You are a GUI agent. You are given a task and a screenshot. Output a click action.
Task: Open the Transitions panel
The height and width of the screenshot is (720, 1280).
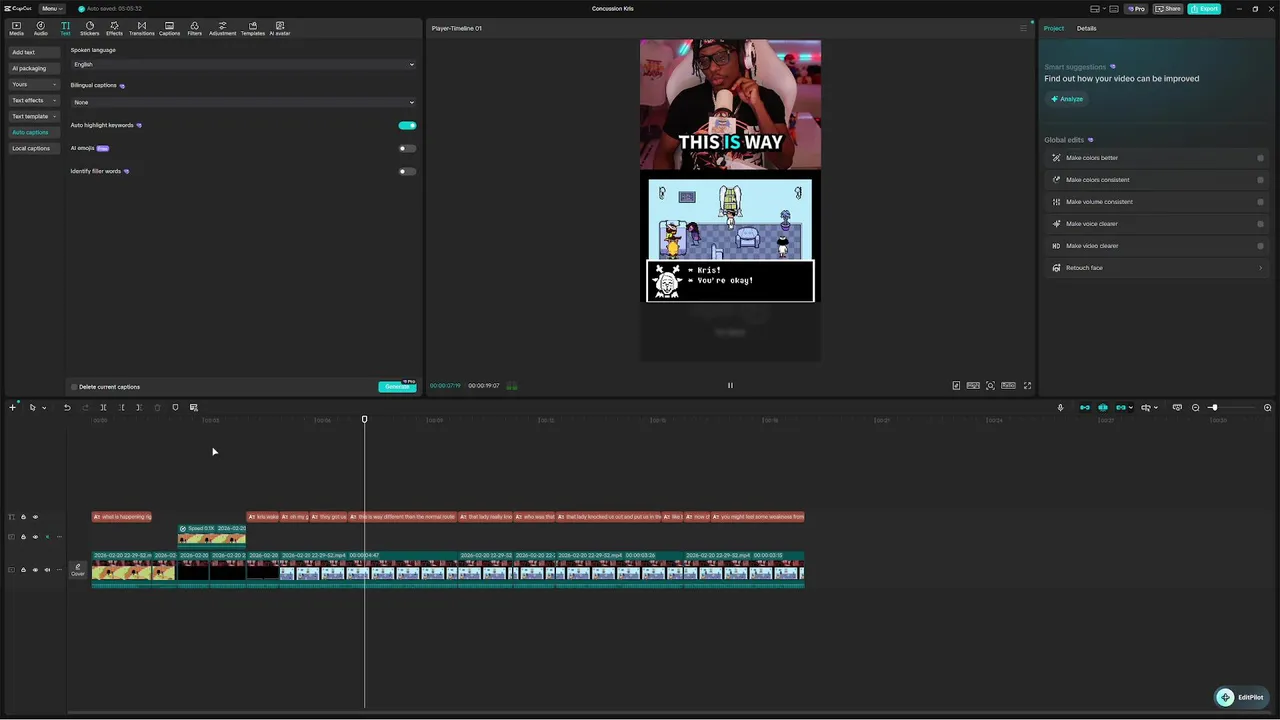click(x=142, y=28)
